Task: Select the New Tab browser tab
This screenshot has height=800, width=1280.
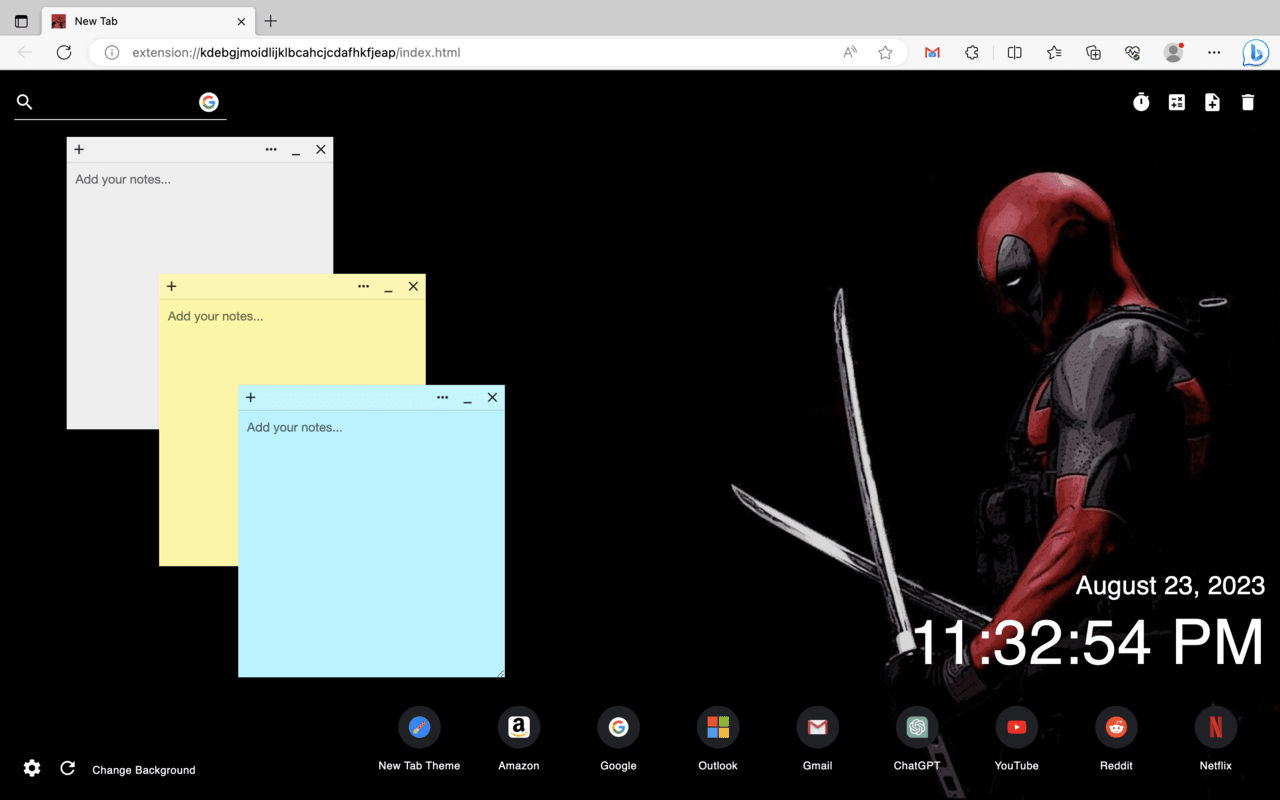Action: (x=148, y=21)
